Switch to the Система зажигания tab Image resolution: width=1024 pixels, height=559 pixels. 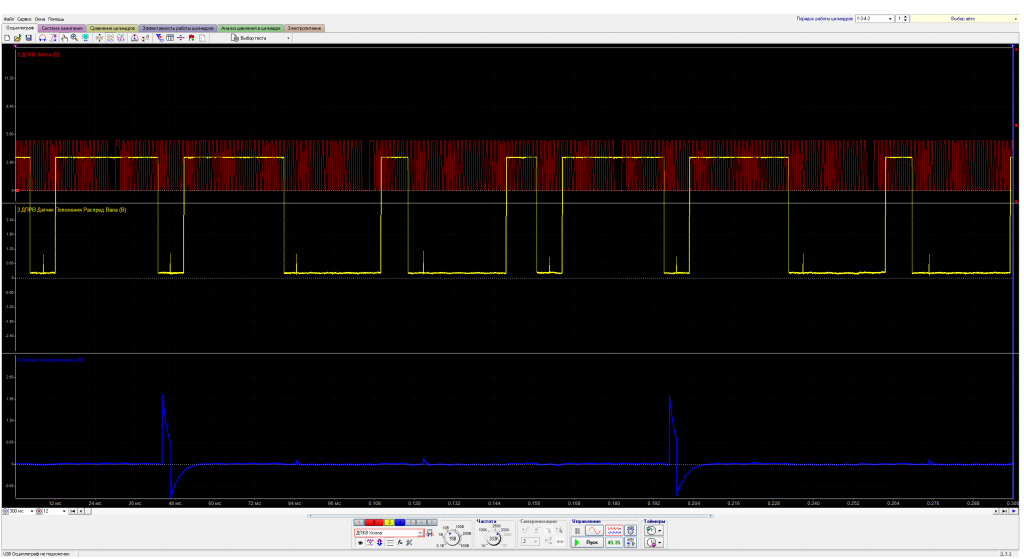tap(62, 28)
